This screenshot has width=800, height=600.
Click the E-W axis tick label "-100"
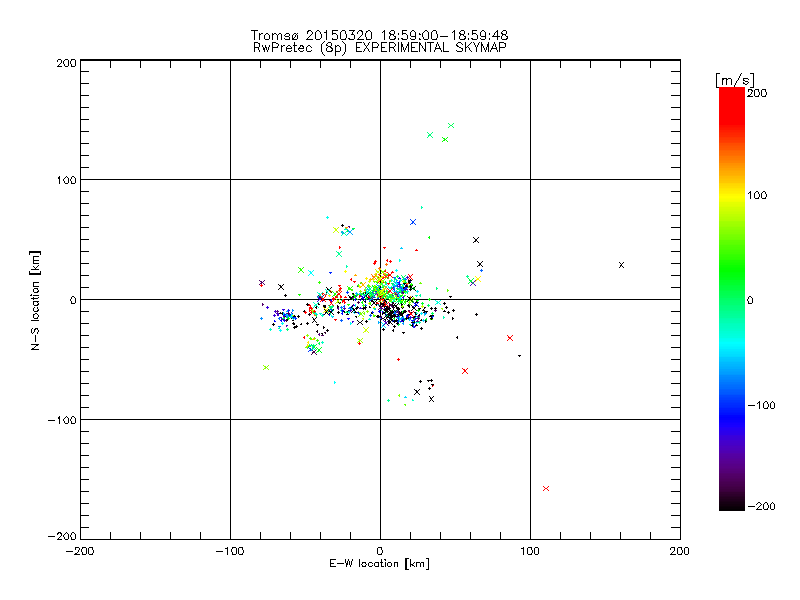pyautogui.click(x=230, y=552)
